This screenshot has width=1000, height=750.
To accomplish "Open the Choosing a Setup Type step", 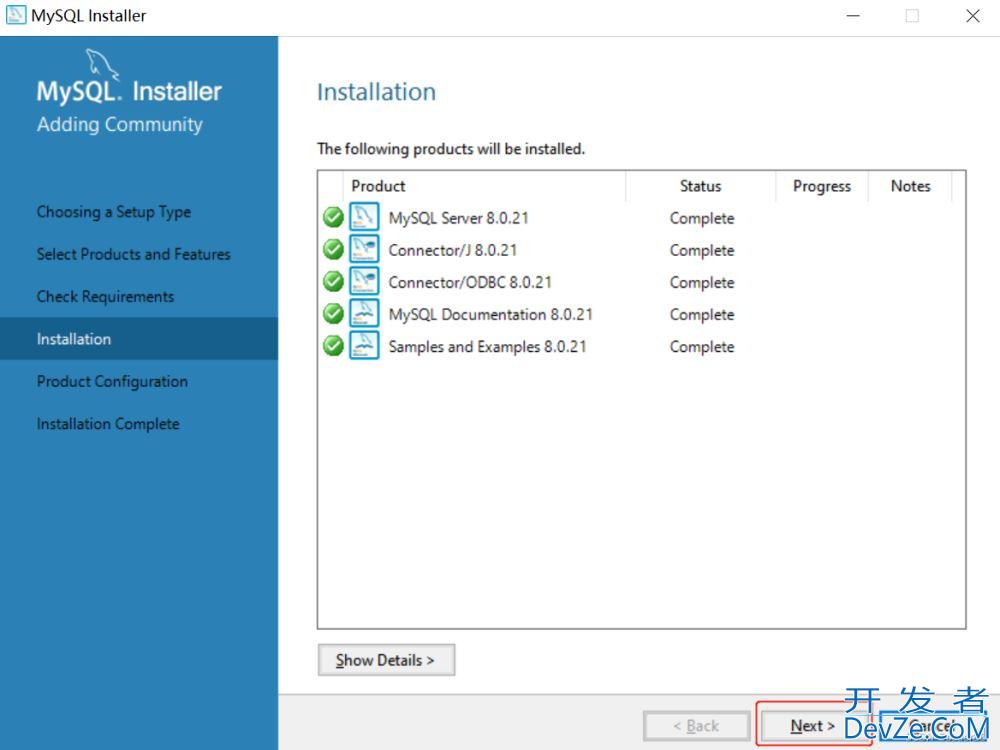I will (x=114, y=212).
